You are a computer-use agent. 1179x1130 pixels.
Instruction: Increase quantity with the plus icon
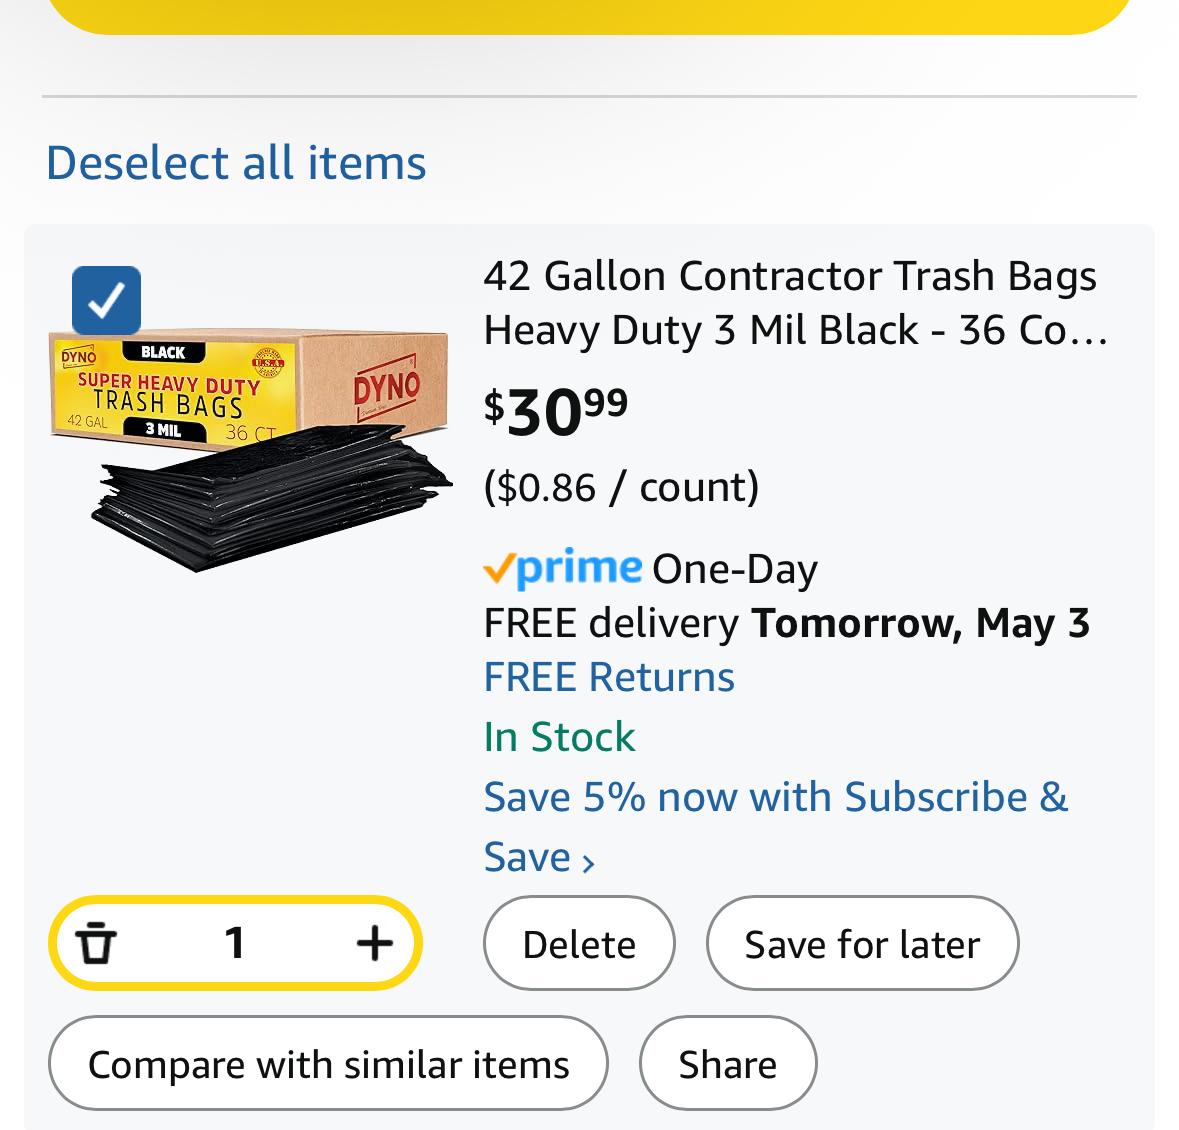(x=374, y=943)
